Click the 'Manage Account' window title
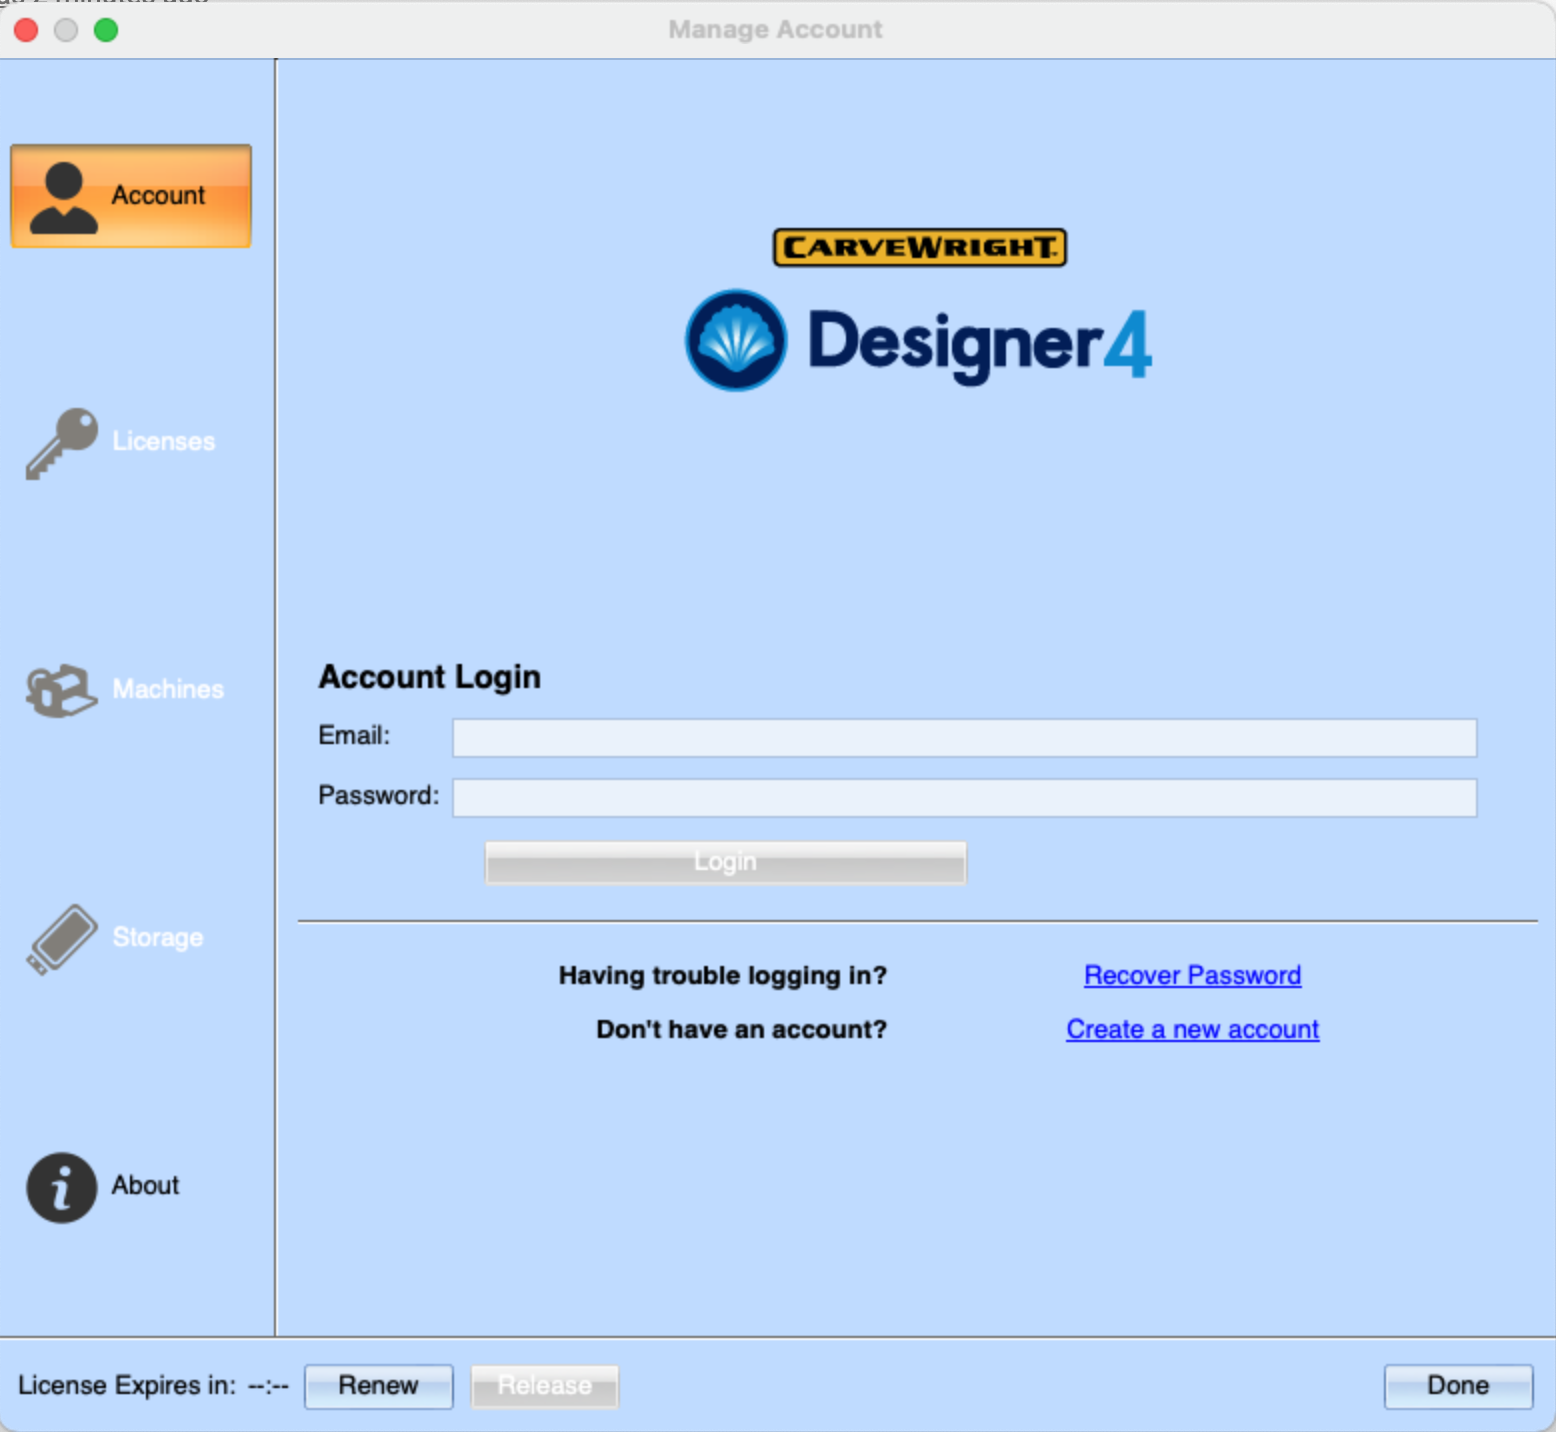Screen dimensions: 1556x1432 (x=776, y=29)
